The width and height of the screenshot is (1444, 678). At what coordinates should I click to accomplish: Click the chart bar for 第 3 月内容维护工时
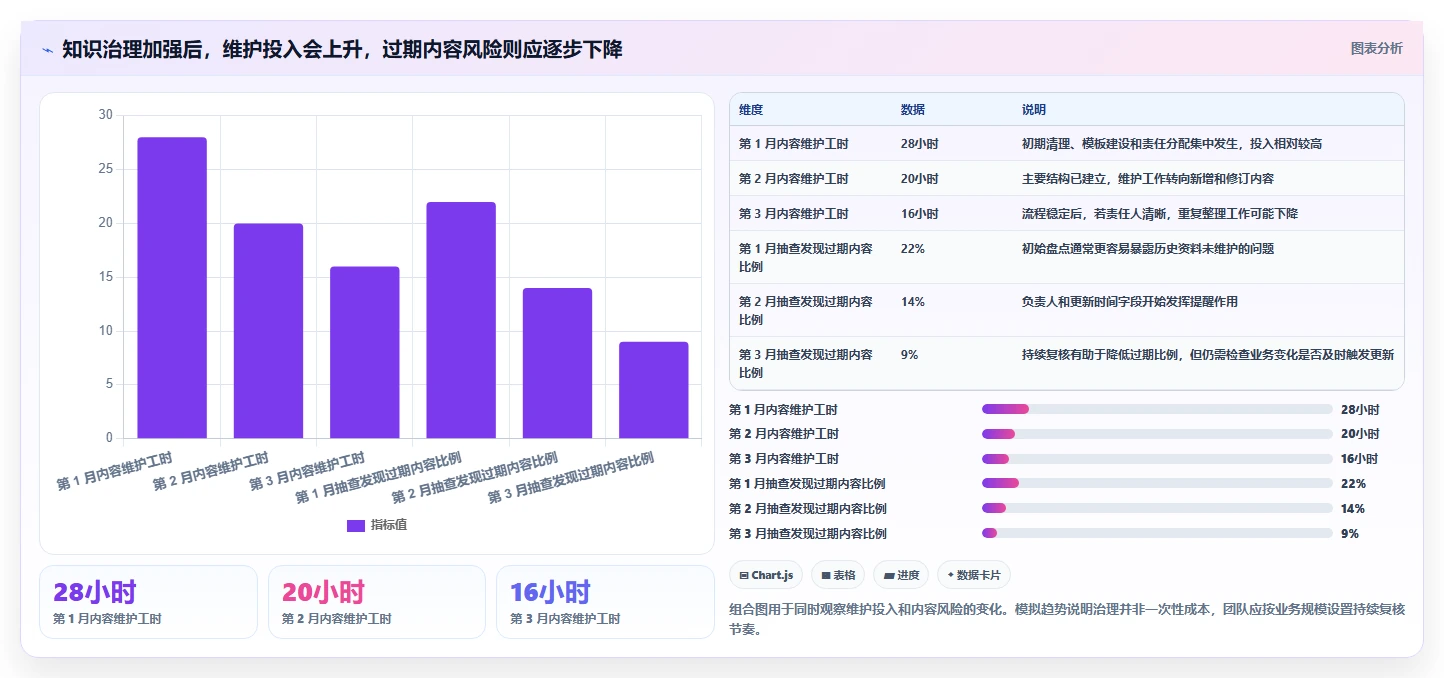pyautogui.click(x=365, y=352)
